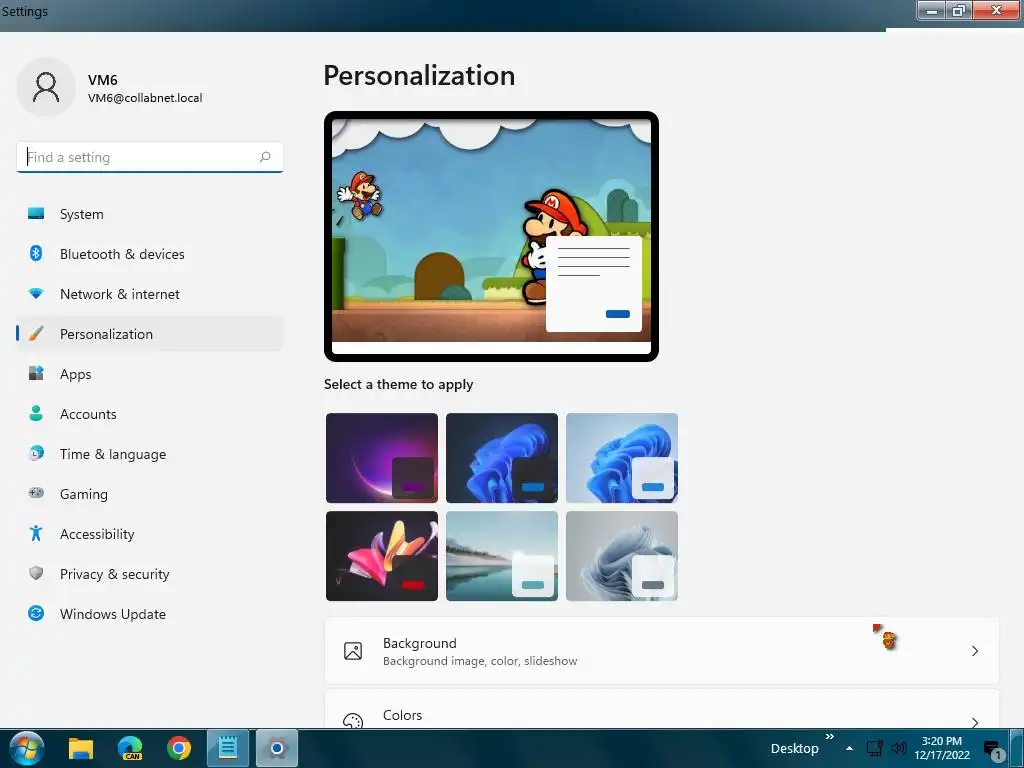The height and width of the screenshot is (768, 1024).
Task: Click the Show desktop strip
Action: coord(1016,748)
